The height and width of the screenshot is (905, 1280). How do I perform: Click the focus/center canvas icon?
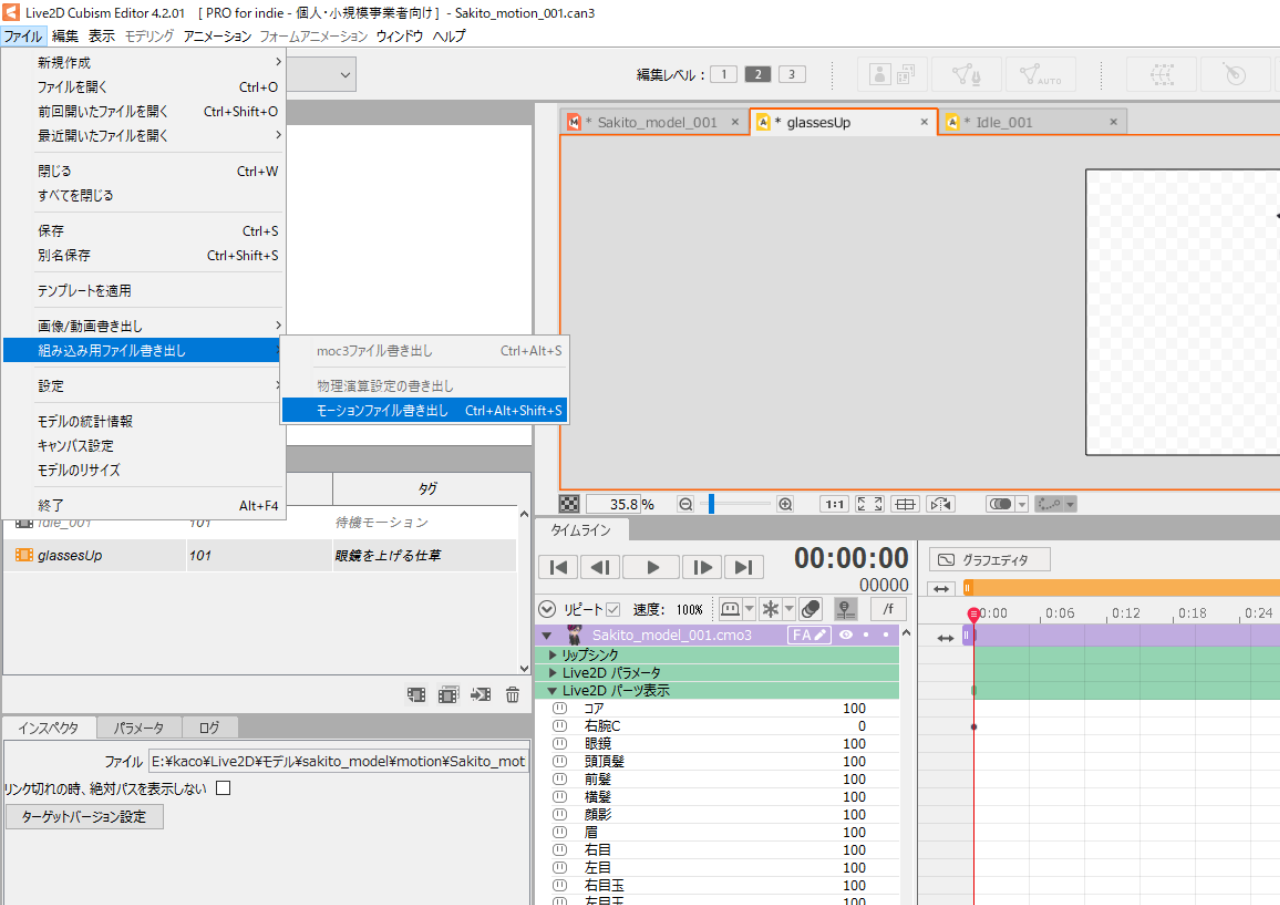(905, 504)
